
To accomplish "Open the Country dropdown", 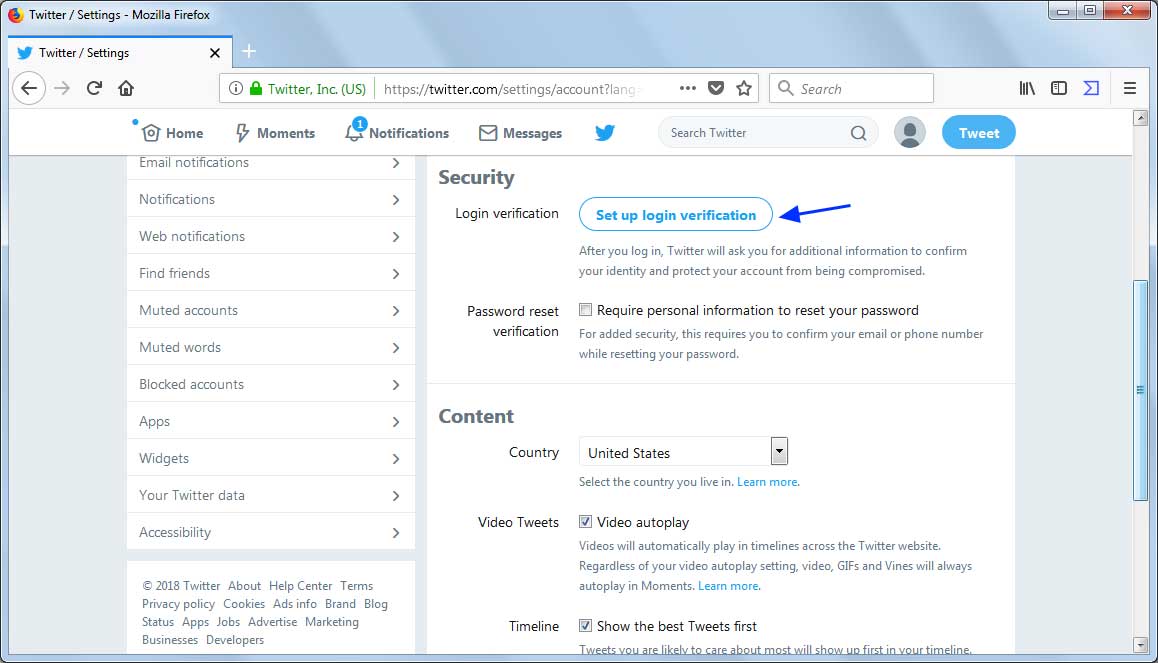I will point(683,452).
